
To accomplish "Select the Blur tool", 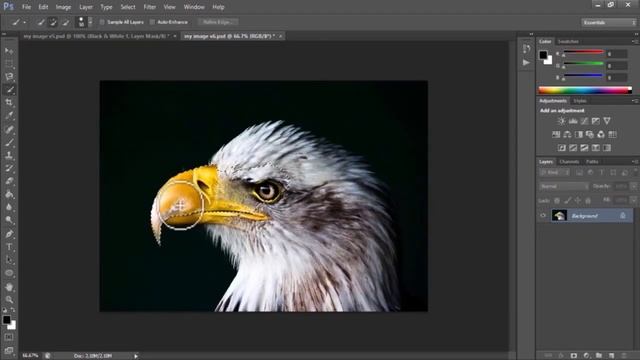I will [9, 207].
